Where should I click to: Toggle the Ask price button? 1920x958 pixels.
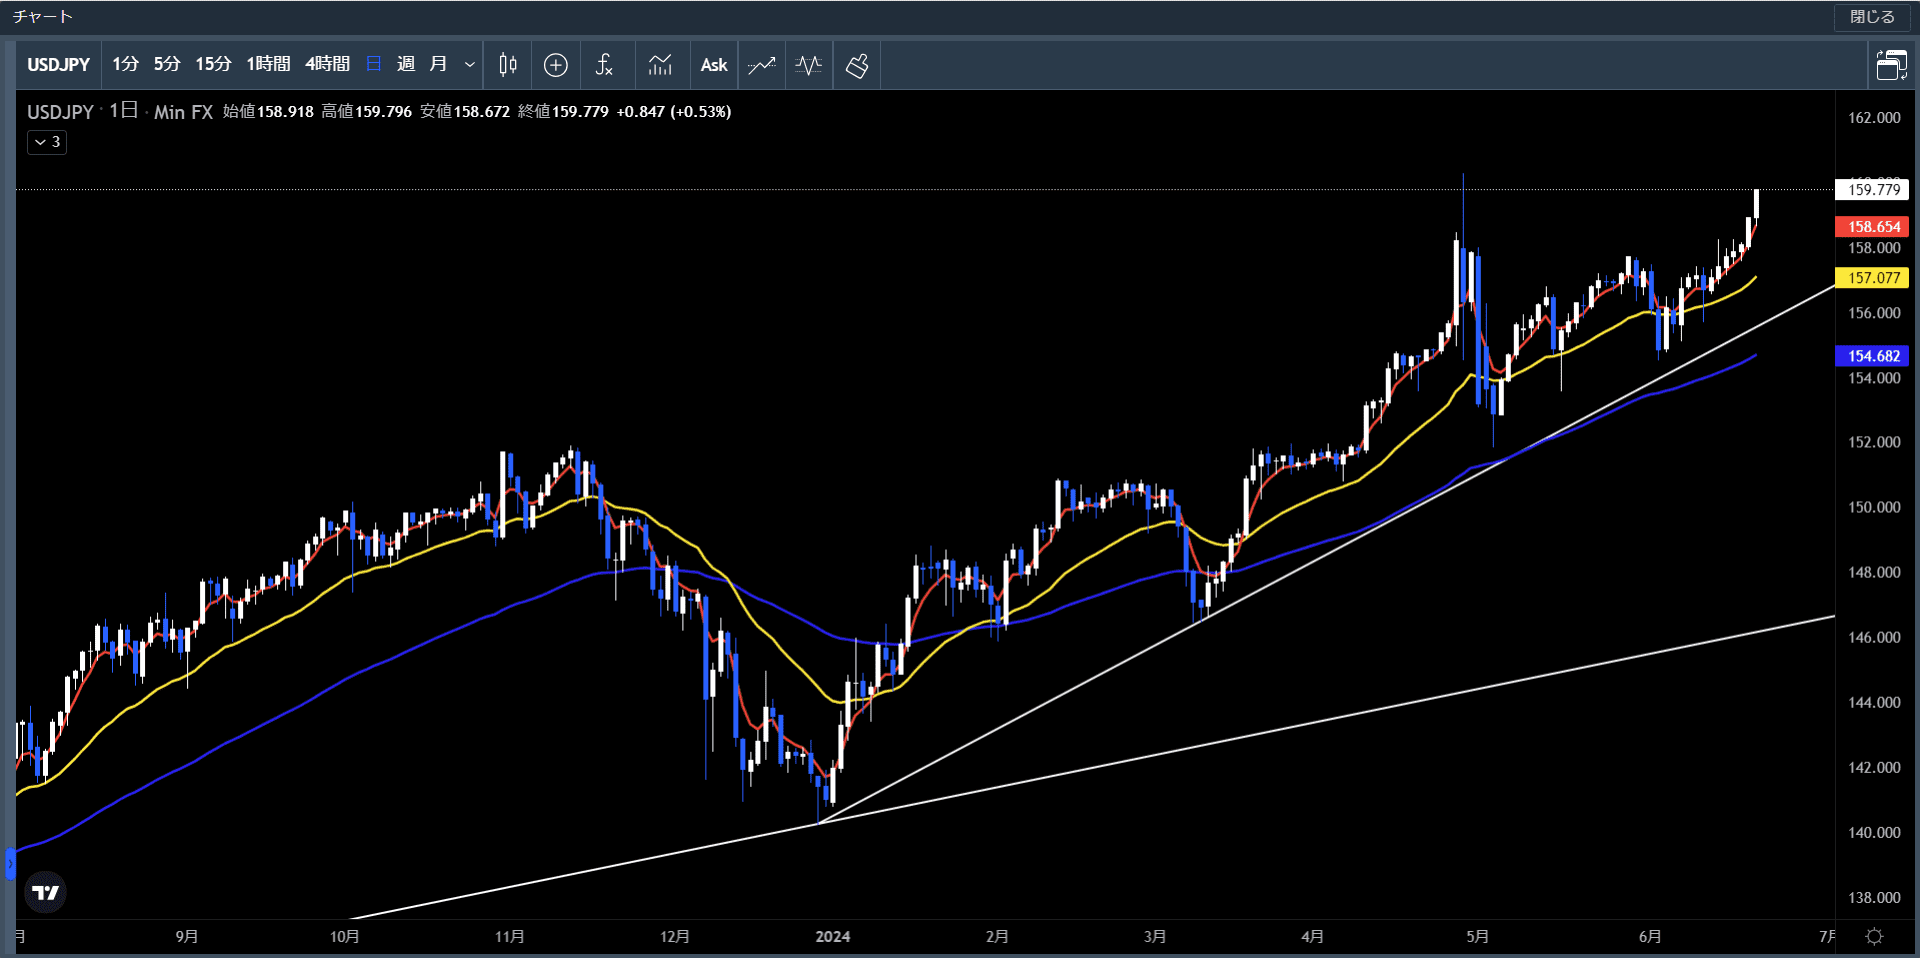[714, 65]
